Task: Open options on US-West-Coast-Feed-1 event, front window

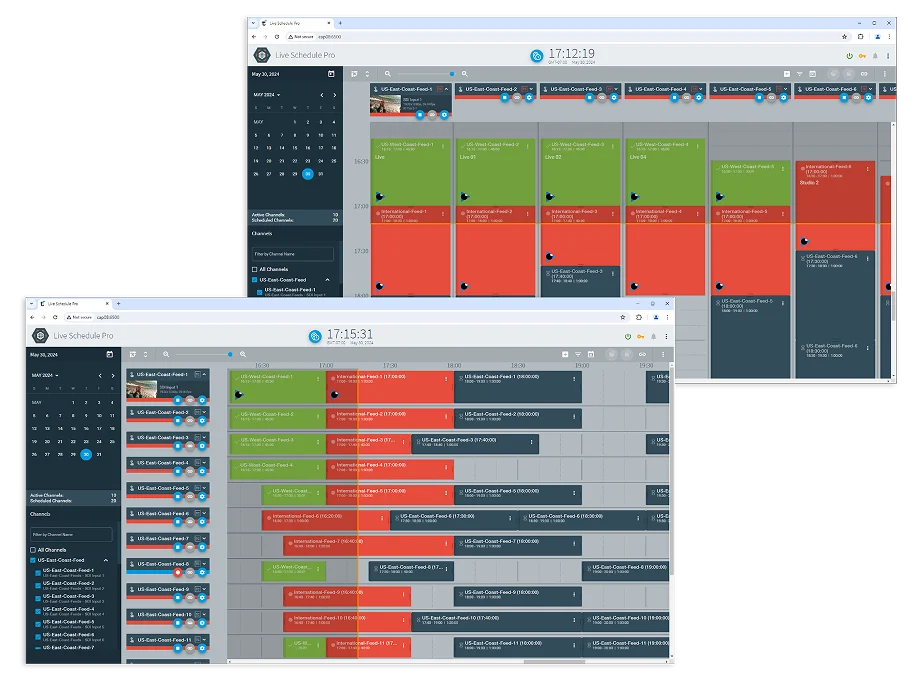Action: [x=318, y=378]
